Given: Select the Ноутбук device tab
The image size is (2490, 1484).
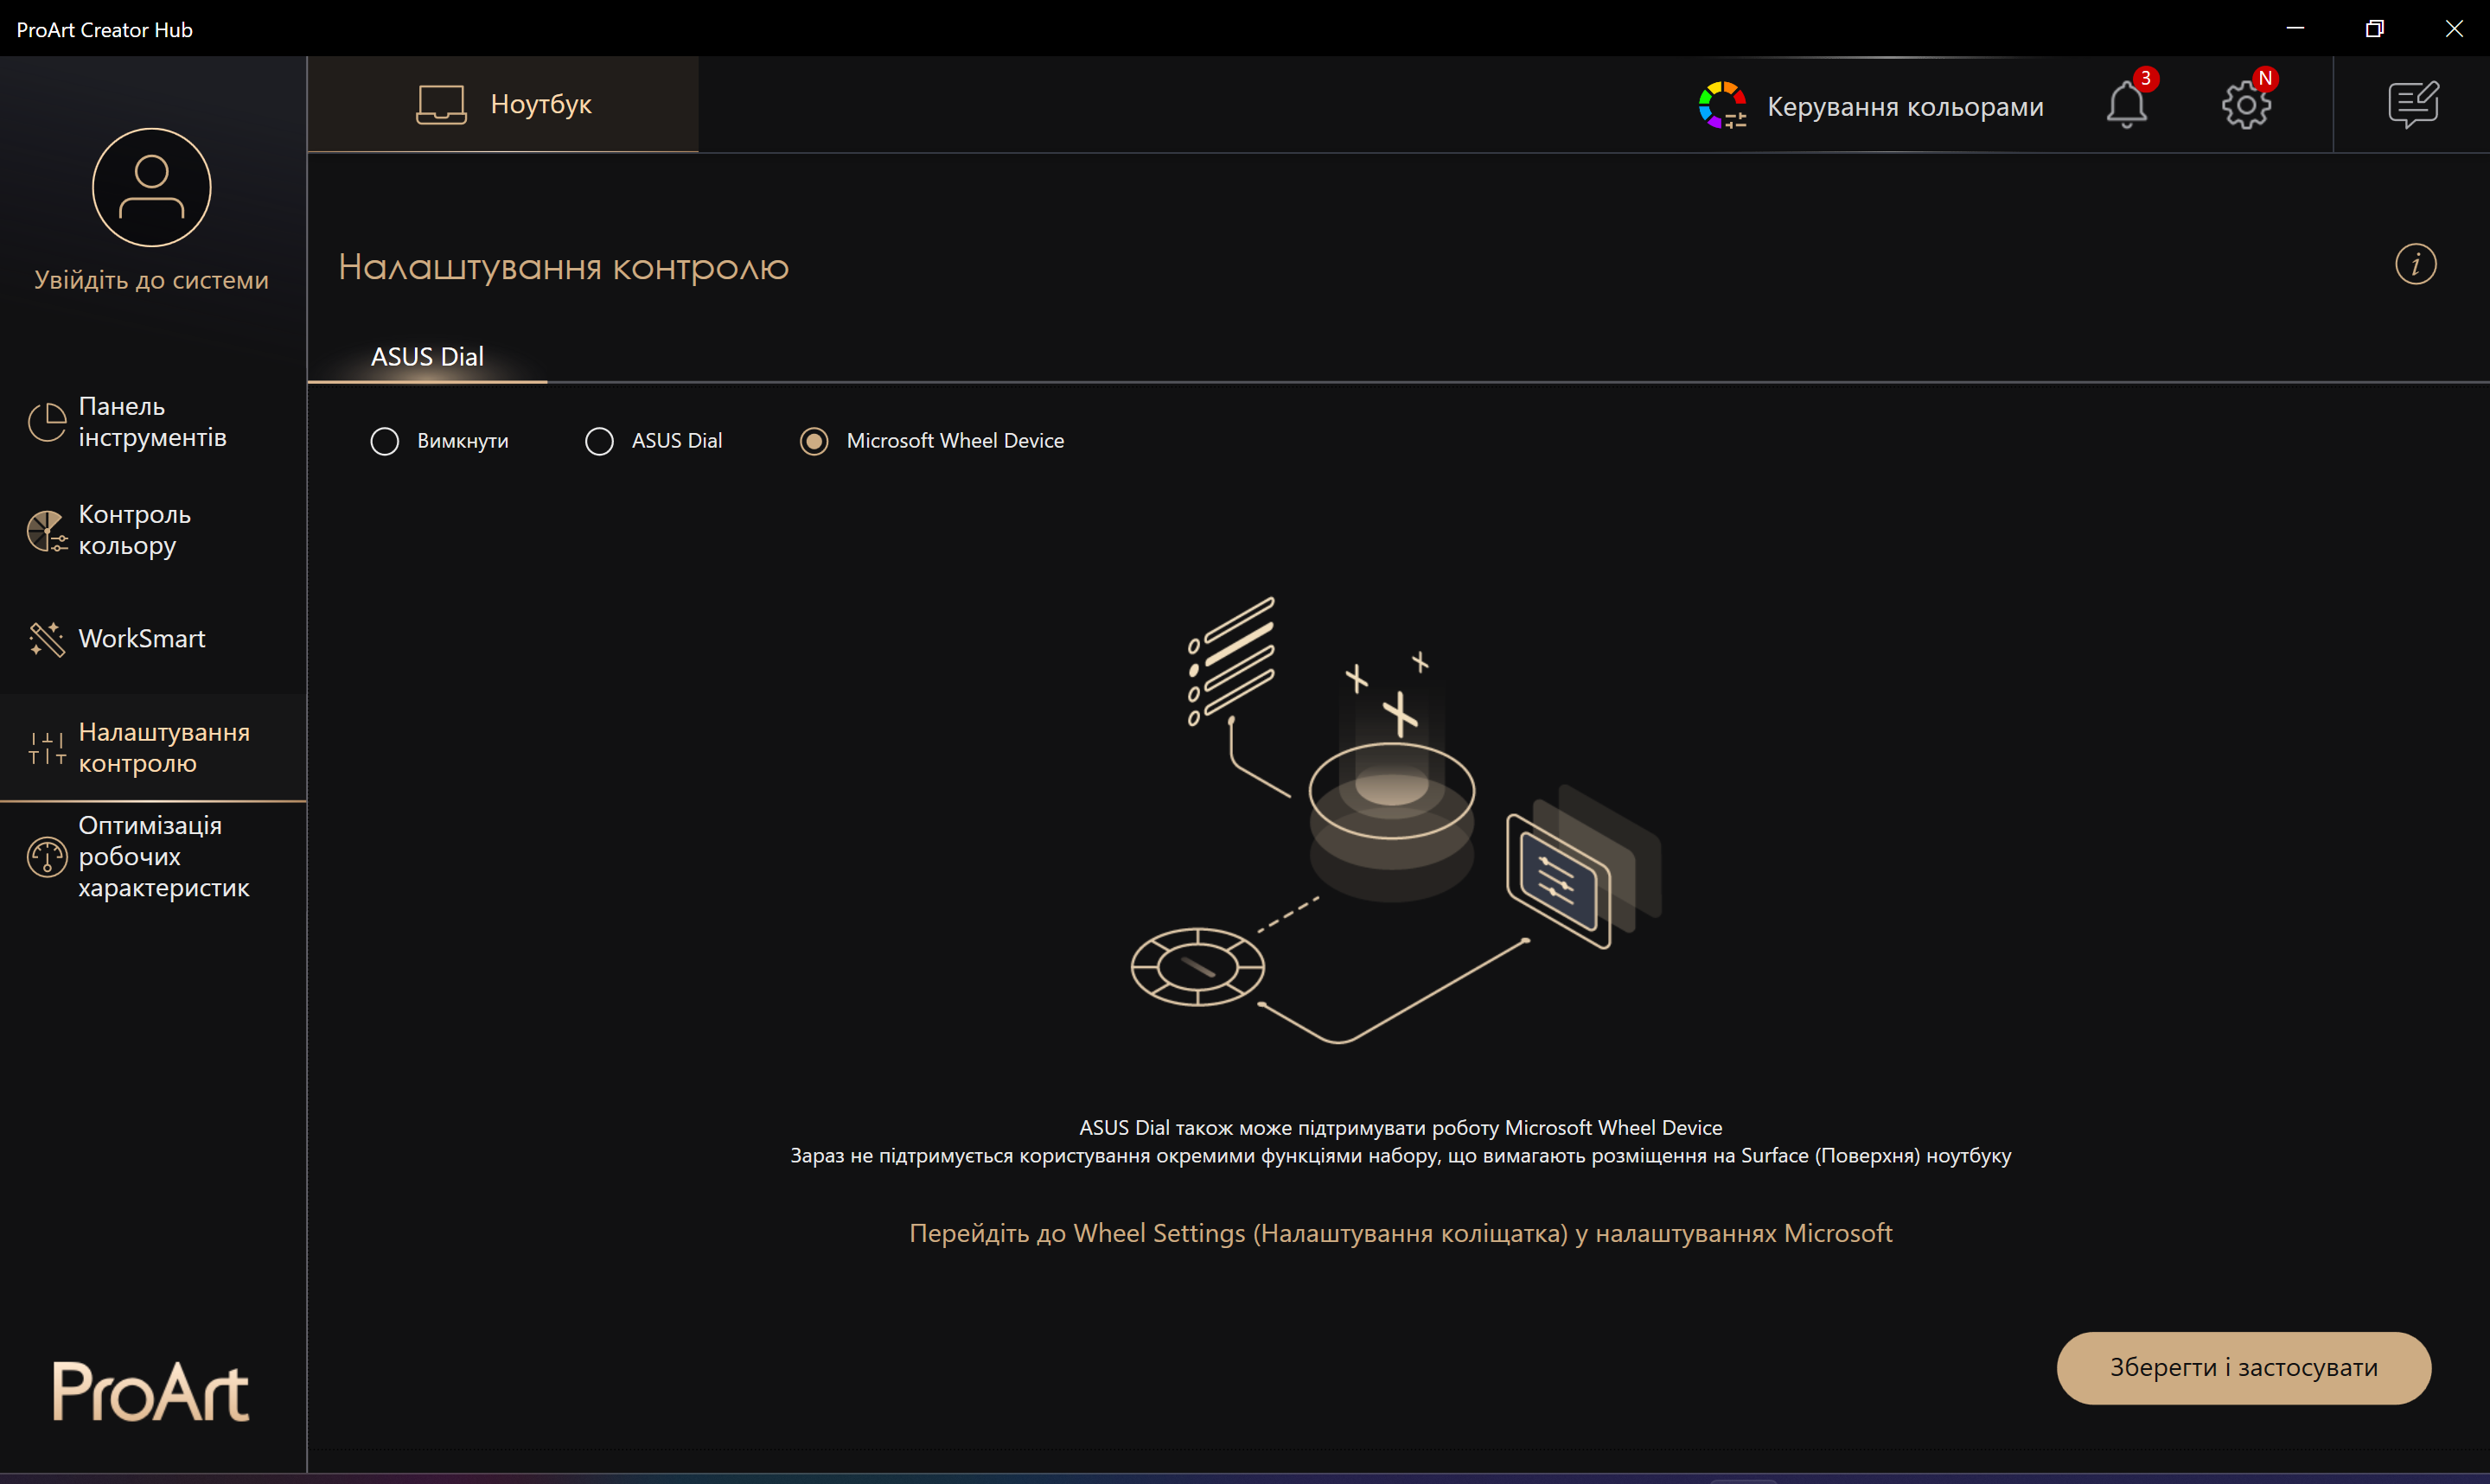Looking at the screenshot, I should pyautogui.click(x=503, y=104).
